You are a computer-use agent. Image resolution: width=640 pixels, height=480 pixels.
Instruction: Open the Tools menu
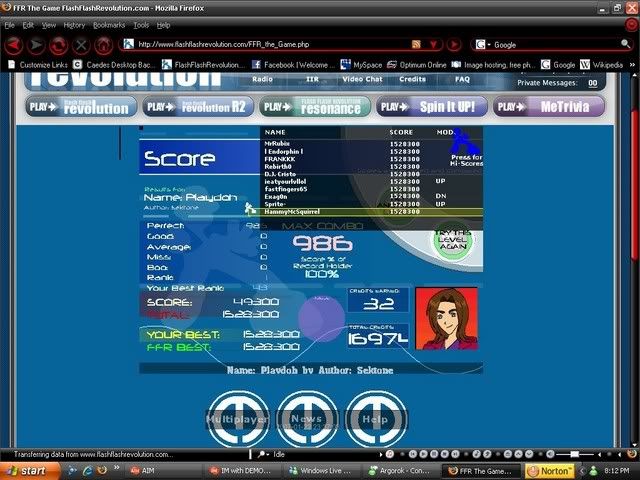pos(141,24)
